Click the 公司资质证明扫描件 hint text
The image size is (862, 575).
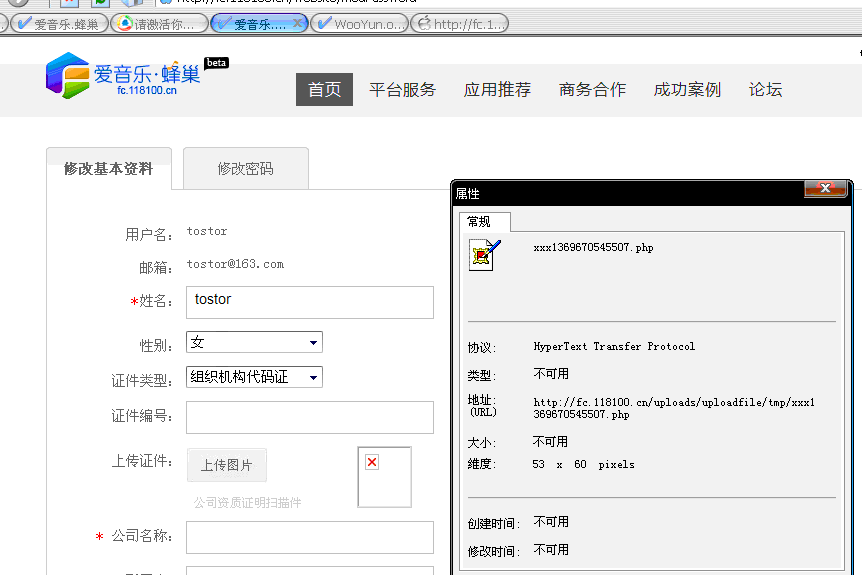pyautogui.click(x=247, y=502)
